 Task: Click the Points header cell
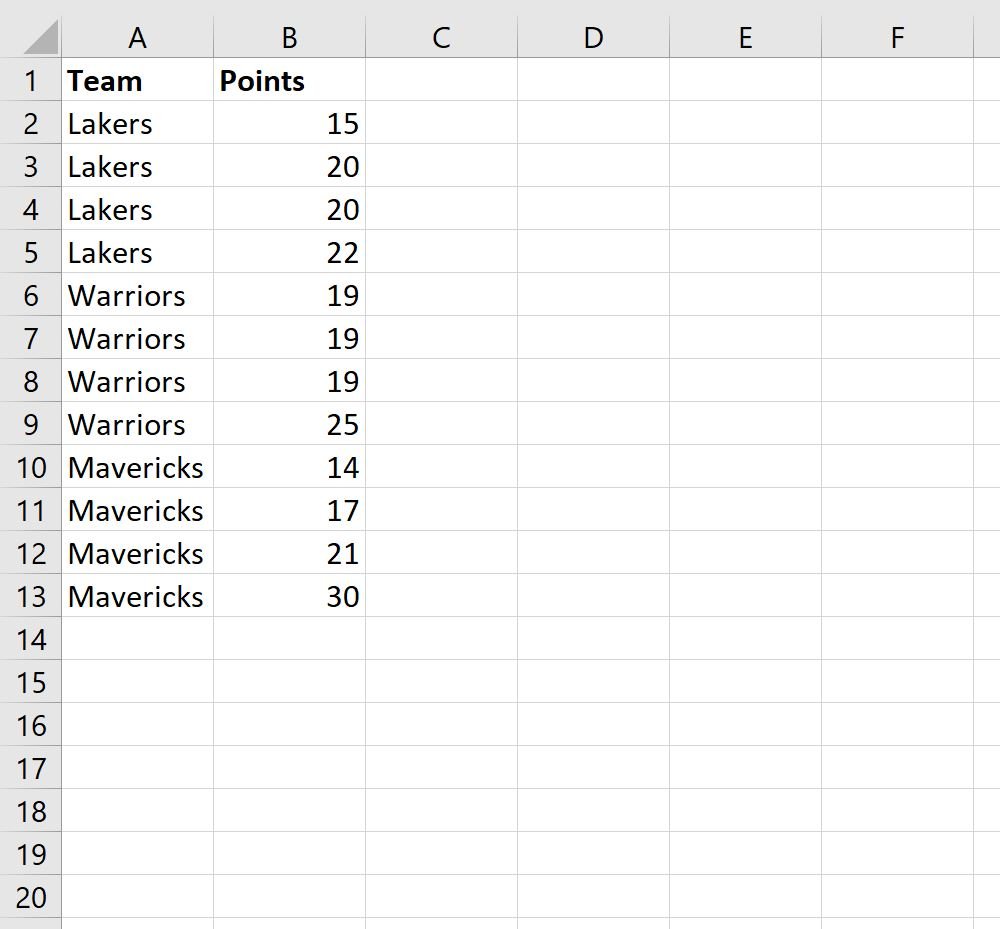pos(290,80)
